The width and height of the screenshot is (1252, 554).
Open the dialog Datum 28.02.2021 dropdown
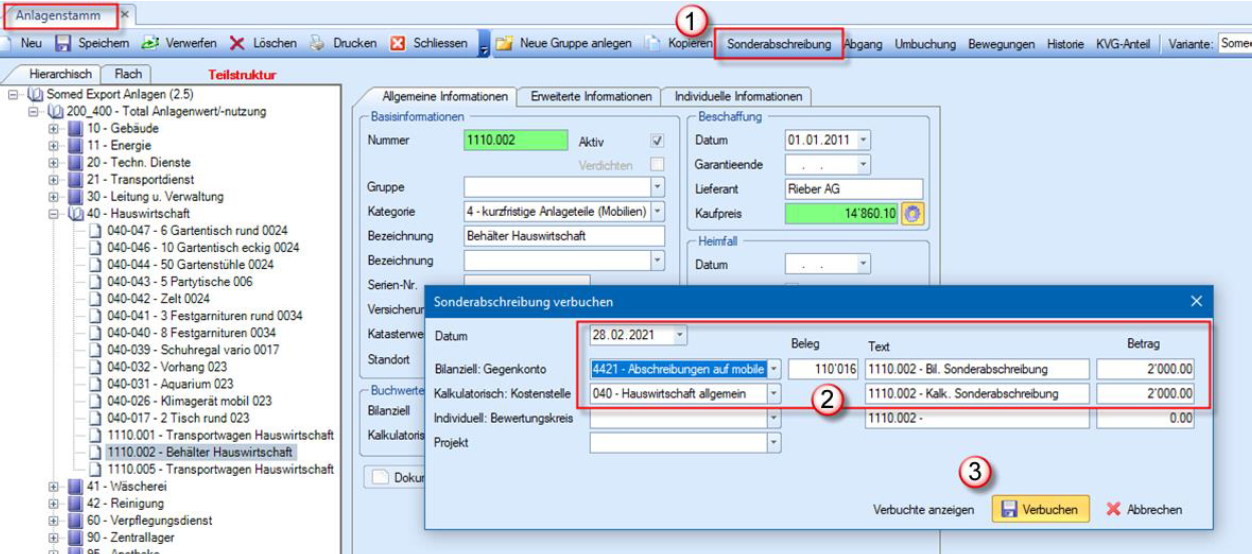tap(679, 335)
